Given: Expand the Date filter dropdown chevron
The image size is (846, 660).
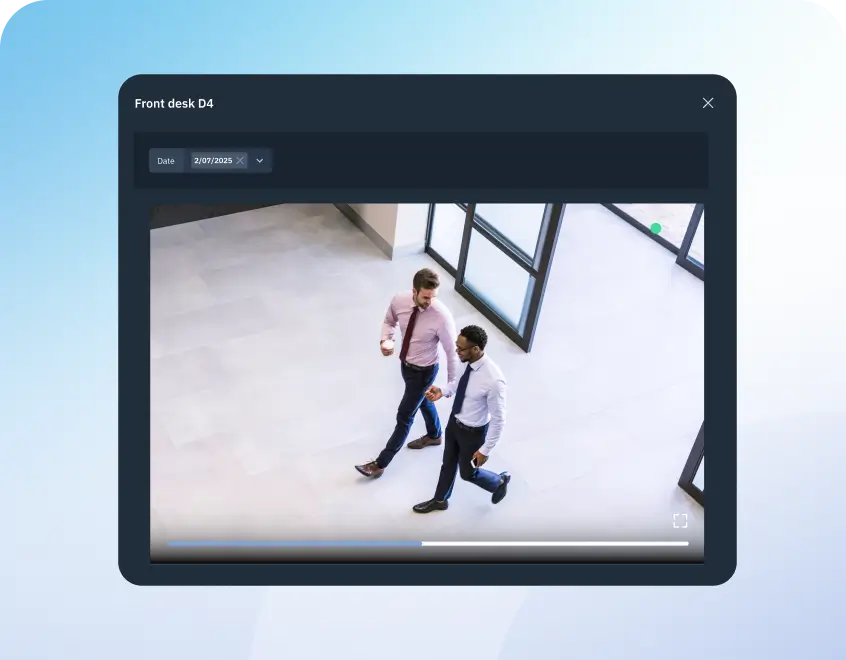Looking at the screenshot, I should [x=260, y=161].
